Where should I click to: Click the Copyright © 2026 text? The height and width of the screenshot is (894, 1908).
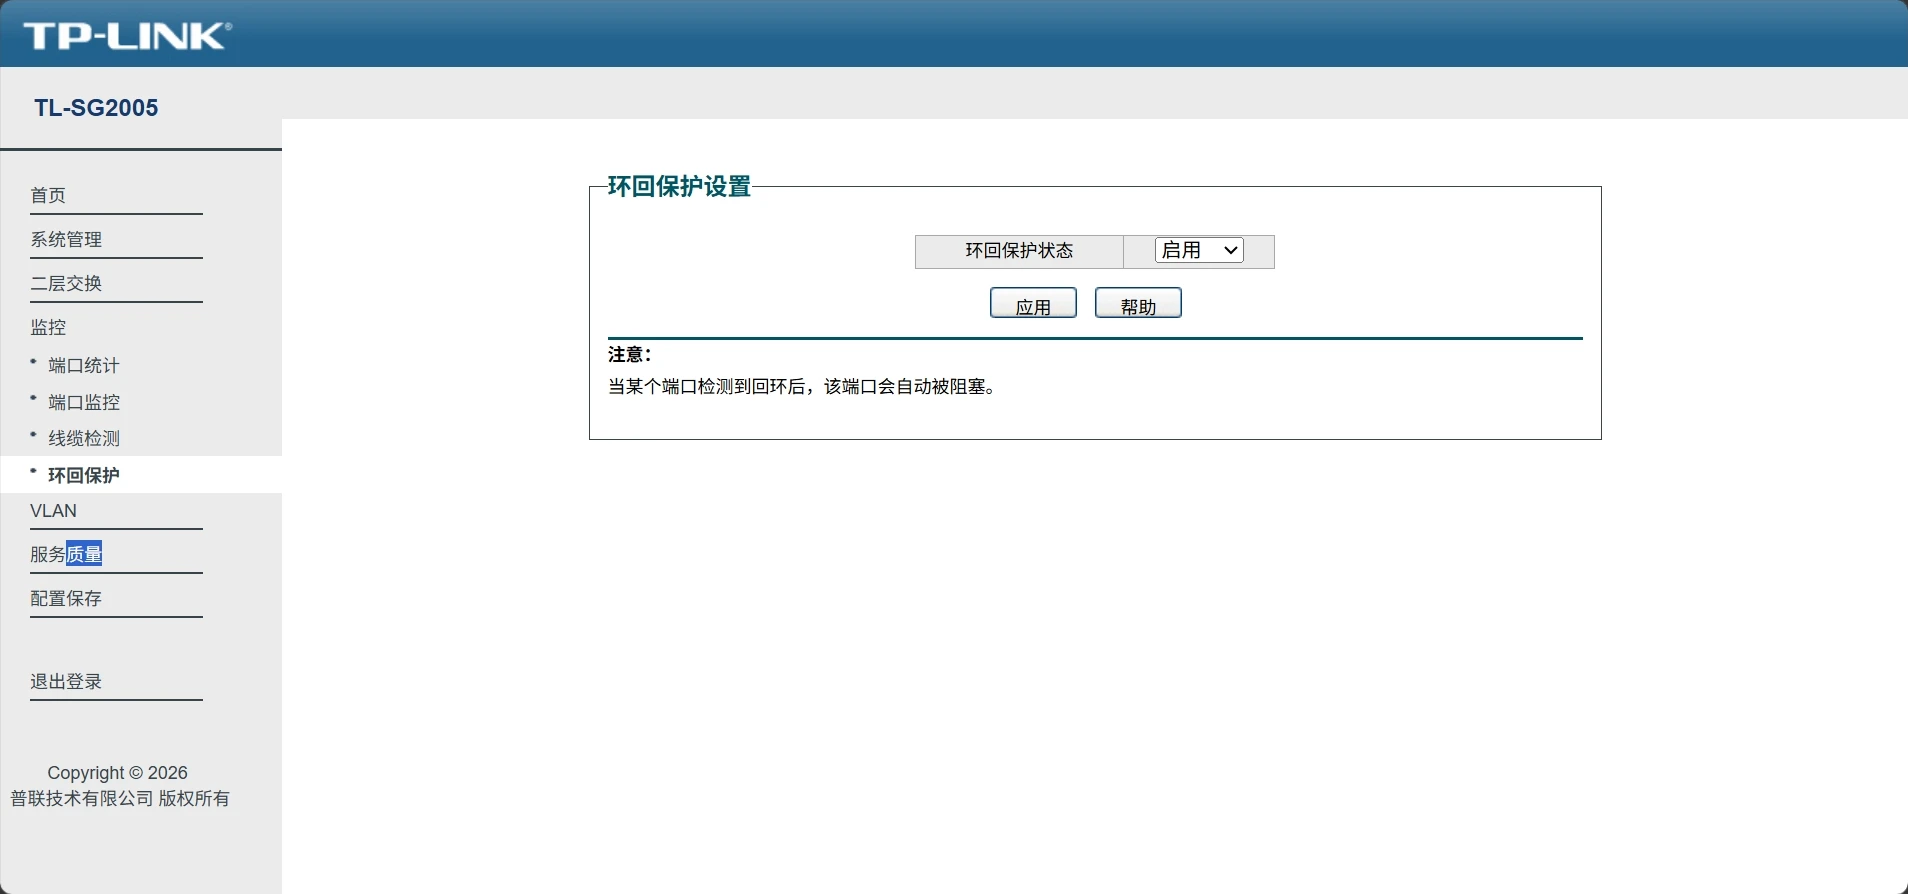(118, 772)
